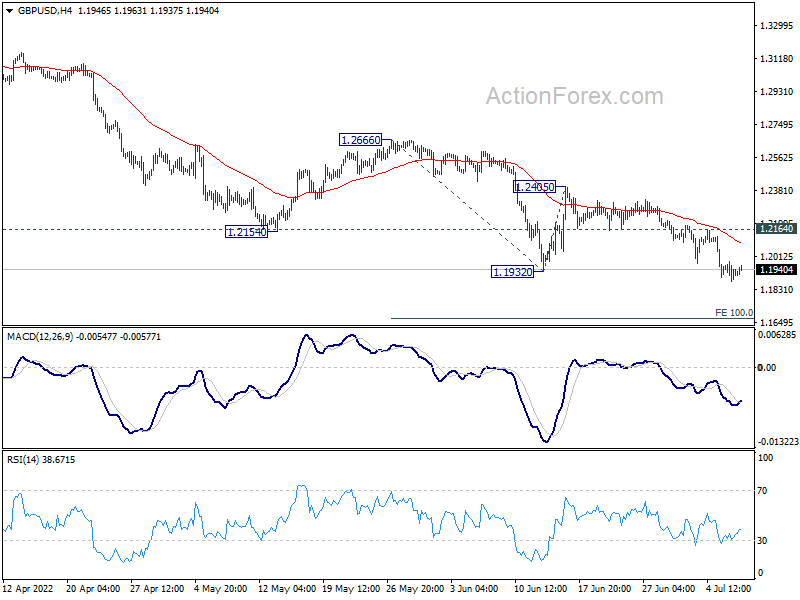Select the 1.19320 price label

[513, 272]
